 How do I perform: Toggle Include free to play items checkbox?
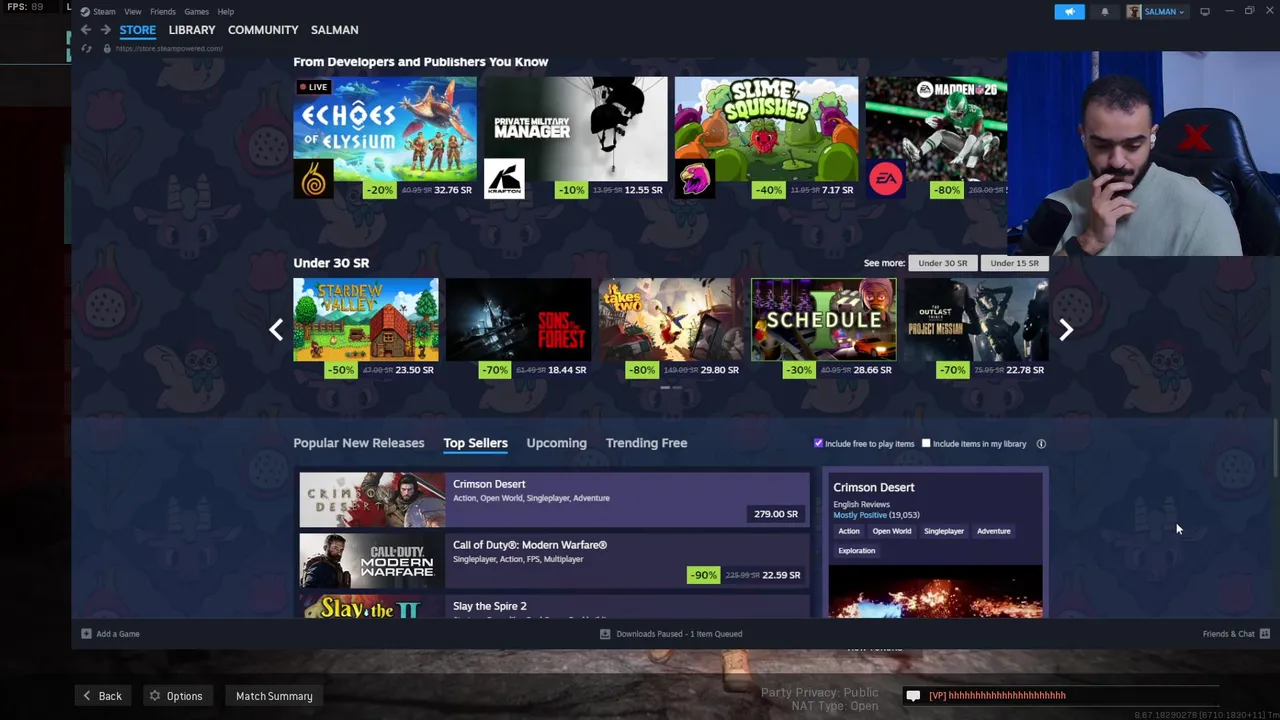818,444
